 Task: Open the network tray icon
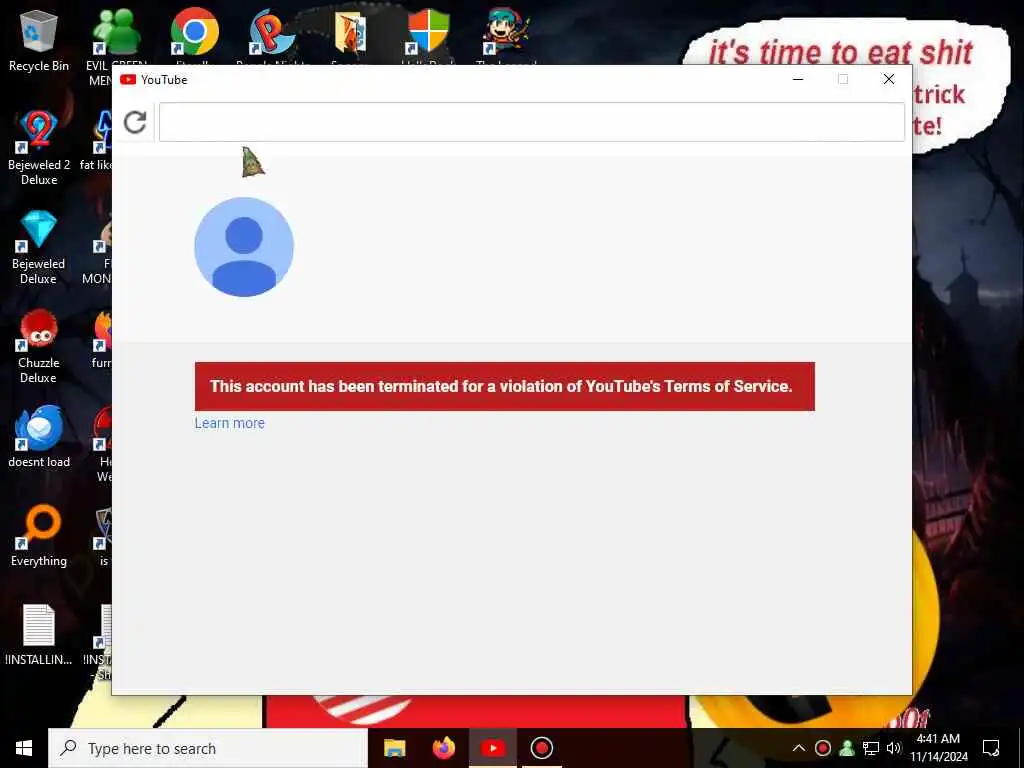point(871,748)
